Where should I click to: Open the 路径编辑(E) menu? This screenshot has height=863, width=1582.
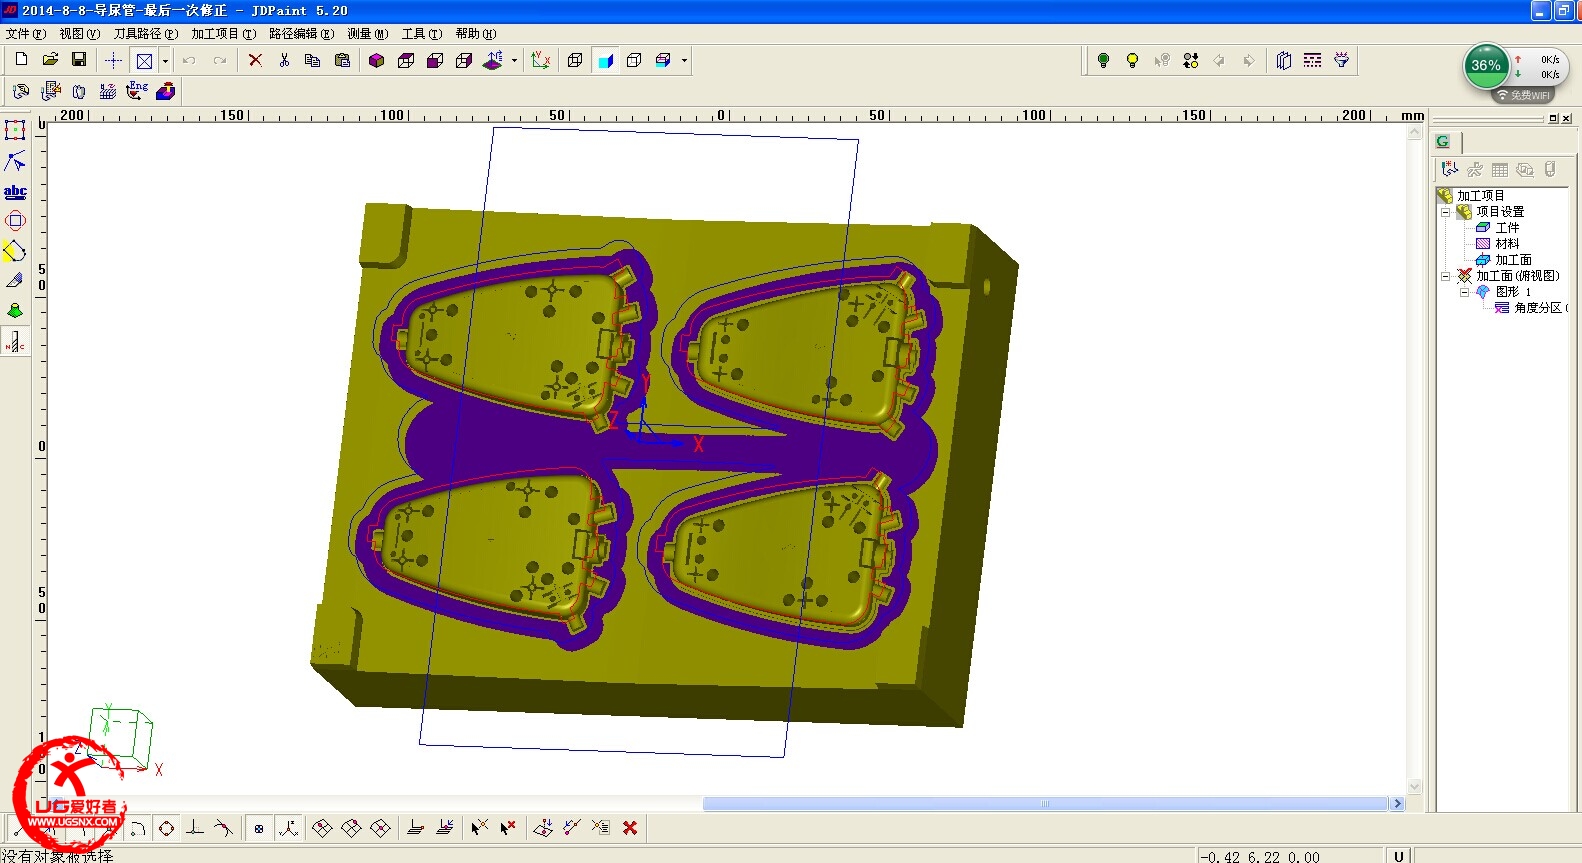click(x=302, y=34)
